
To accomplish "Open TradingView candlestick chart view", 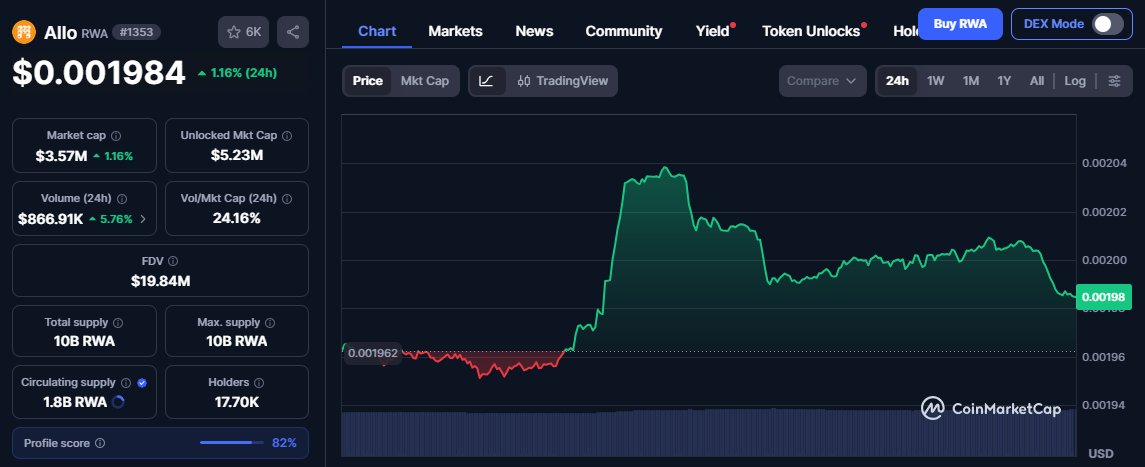I will [563, 81].
